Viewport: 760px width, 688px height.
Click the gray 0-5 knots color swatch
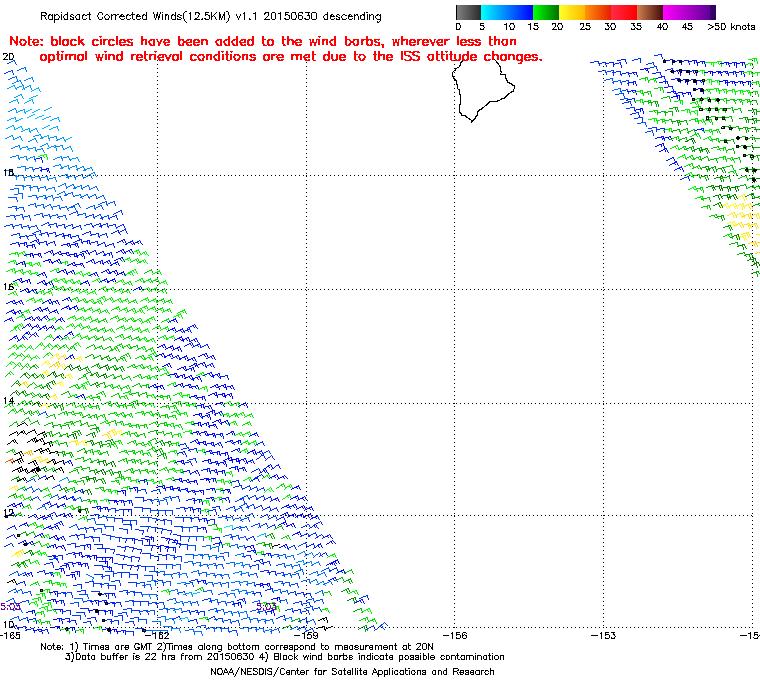[468, 12]
